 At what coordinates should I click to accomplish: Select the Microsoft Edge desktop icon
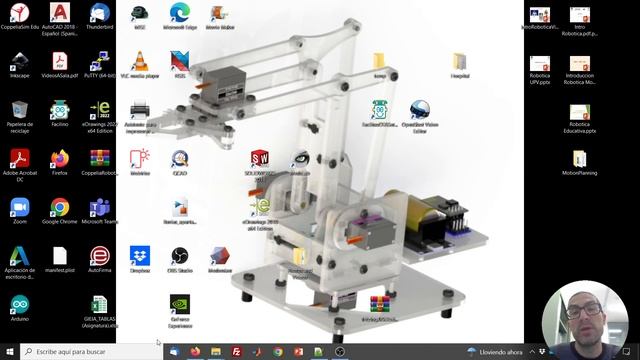pos(180,16)
